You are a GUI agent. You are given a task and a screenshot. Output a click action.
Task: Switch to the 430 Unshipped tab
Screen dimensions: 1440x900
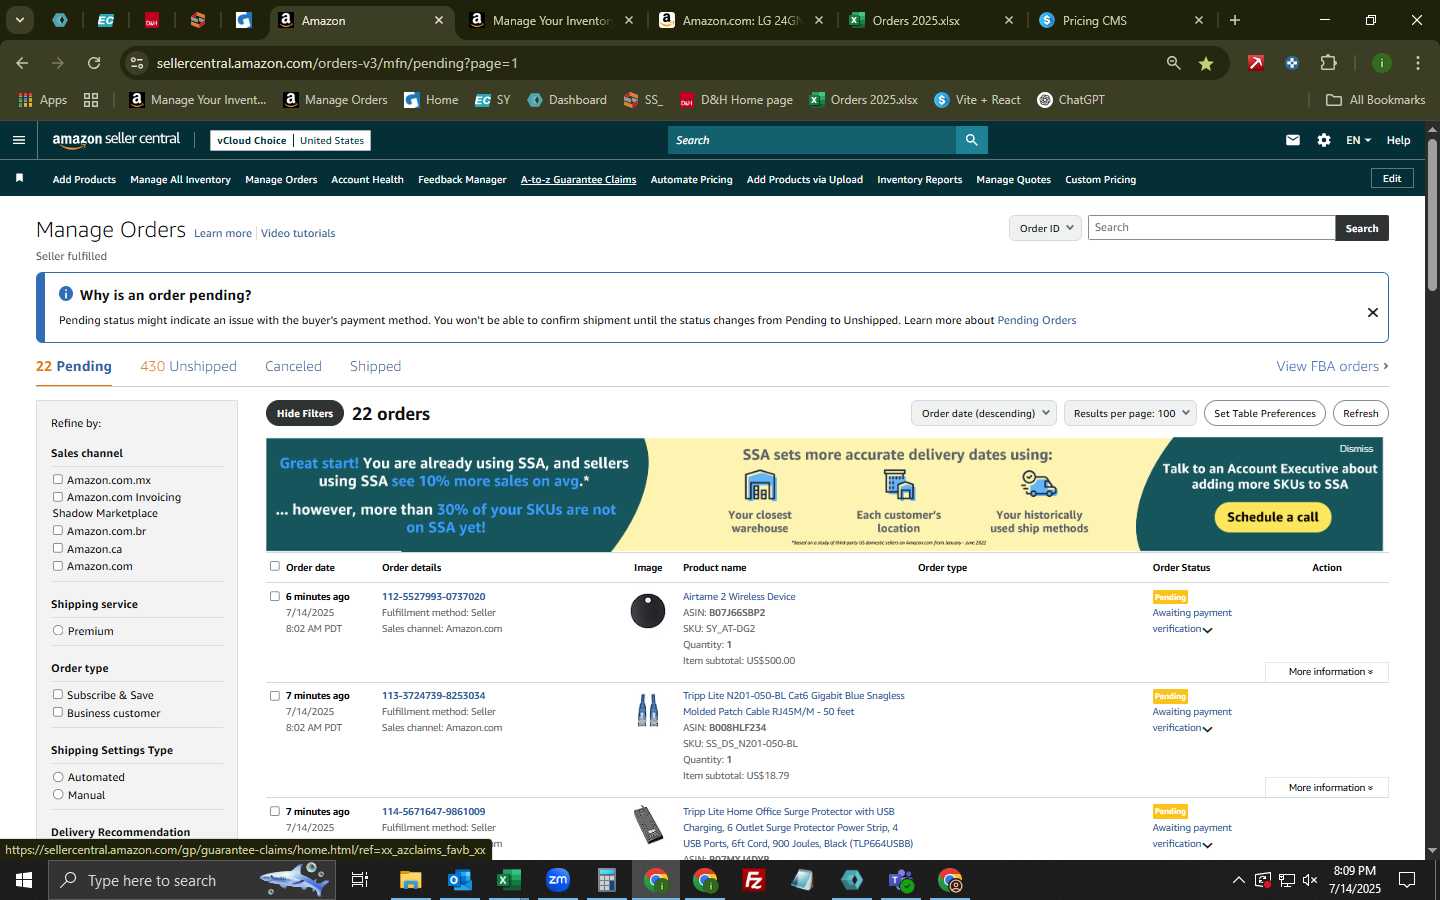[188, 366]
